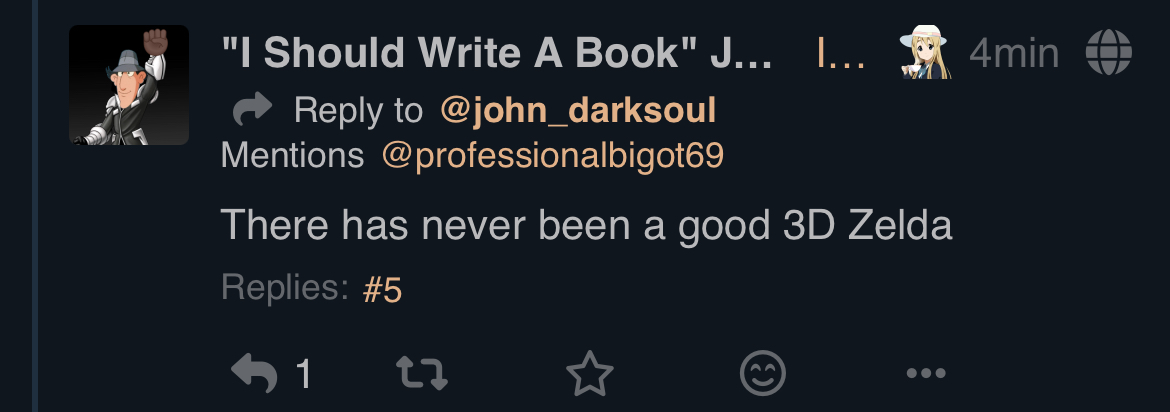Screen dimensions: 1170x412
Task: Open the three-dot more options menu
Action: 926,373
